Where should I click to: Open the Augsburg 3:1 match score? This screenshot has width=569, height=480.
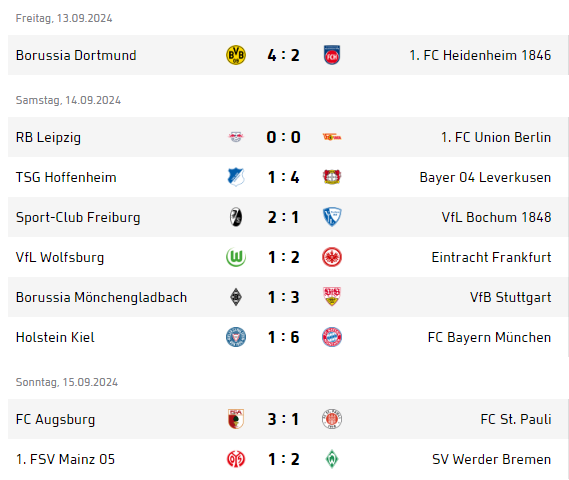pos(283,419)
